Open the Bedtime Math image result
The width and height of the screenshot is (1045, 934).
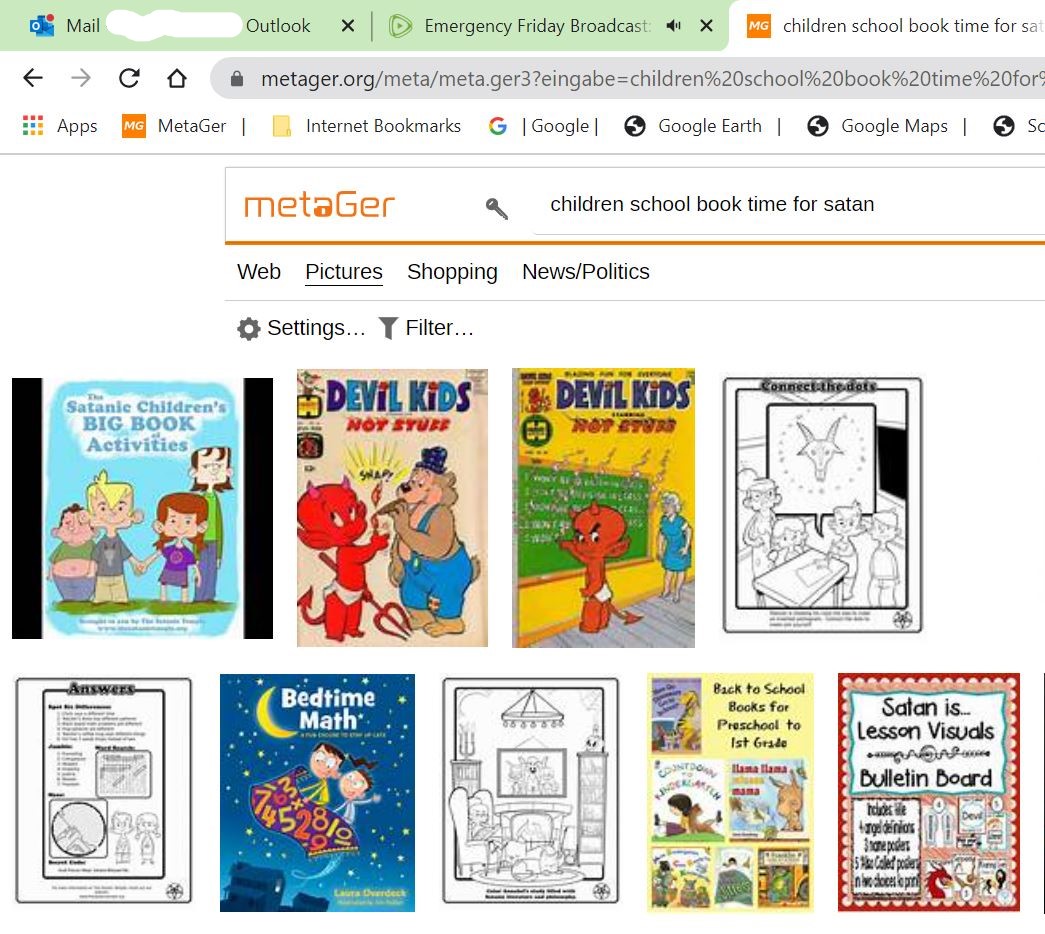317,793
